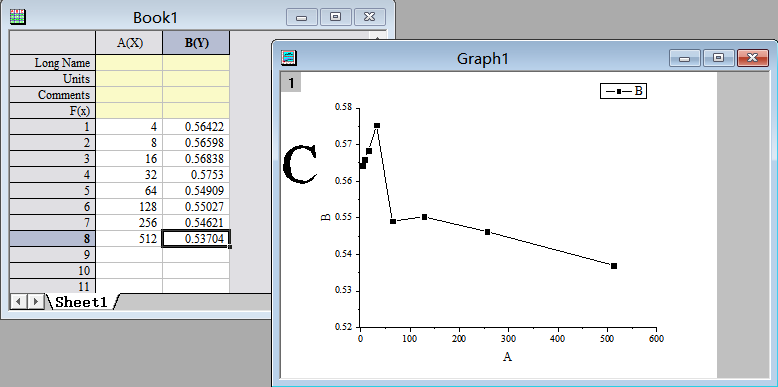The width and height of the screenshot is (778, 387).
Task: Select row header 3
Action: (x=53, y=159)
